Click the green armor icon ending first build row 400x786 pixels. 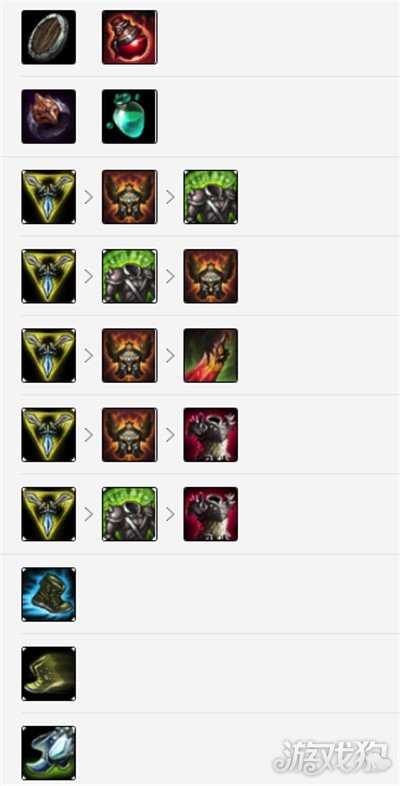coord(211,196)
